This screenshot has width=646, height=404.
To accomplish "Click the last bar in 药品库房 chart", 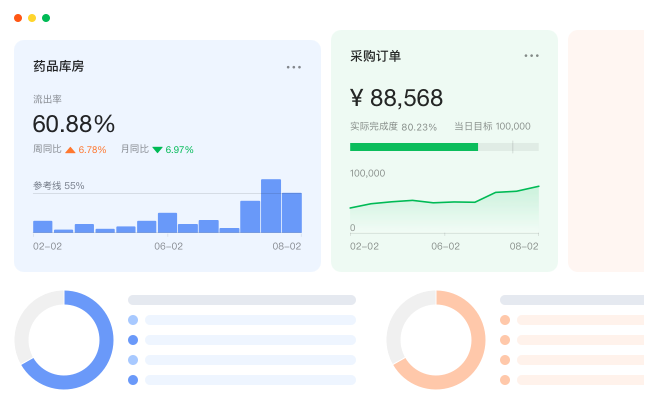I will (x=292, y=213).
